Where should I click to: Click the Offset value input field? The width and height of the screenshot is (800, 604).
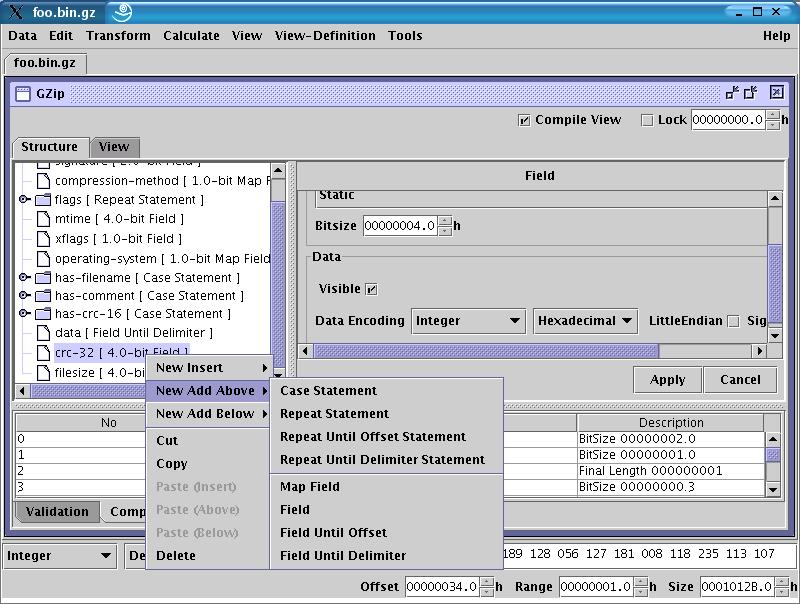(x=441, y=587)
